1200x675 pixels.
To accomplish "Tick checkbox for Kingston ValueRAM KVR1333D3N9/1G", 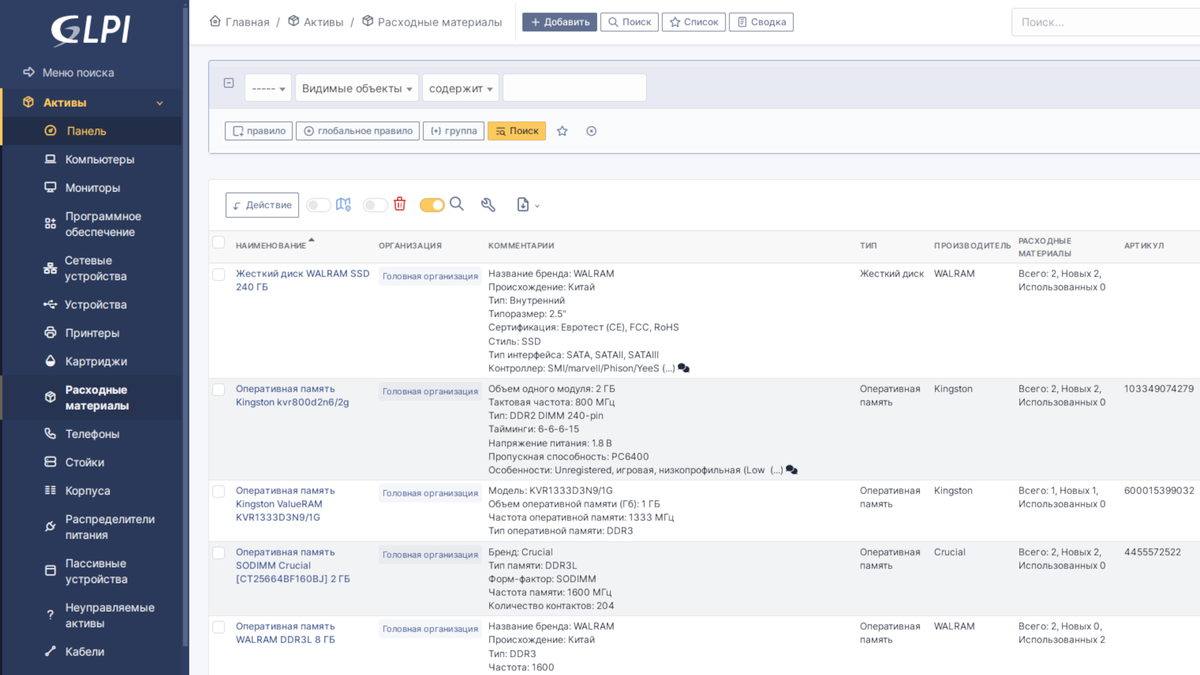I will point(218,492).
